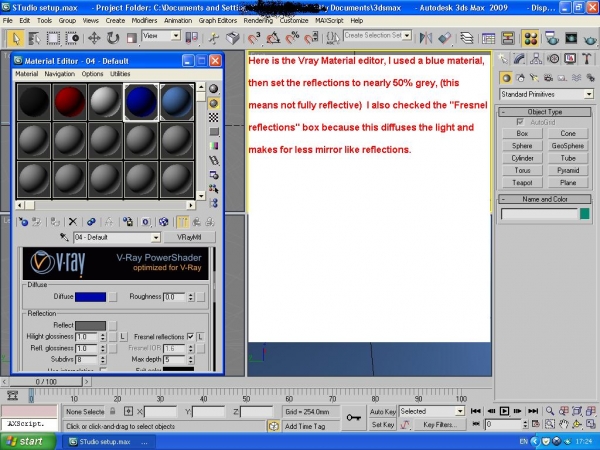Viewport: 600px width, 450px height.
Task: Adjust the Subdivs spinner arrows
Action: pos(103,360)
